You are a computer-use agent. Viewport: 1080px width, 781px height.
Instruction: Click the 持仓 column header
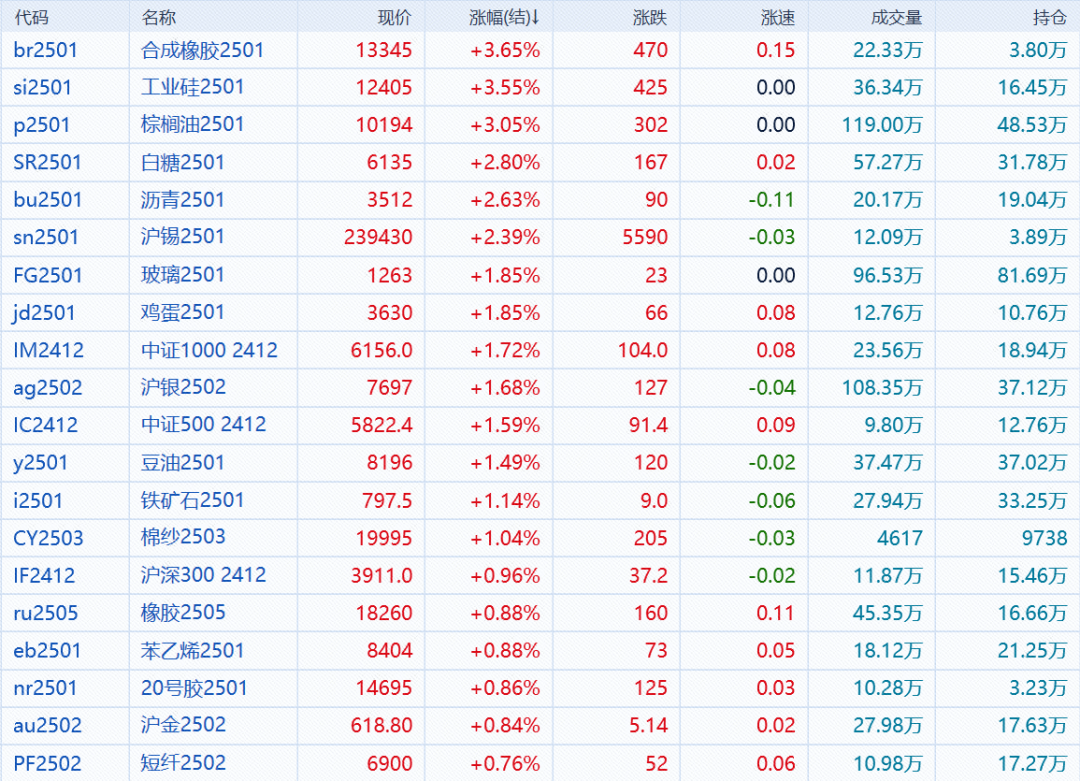pos(1050,17)
